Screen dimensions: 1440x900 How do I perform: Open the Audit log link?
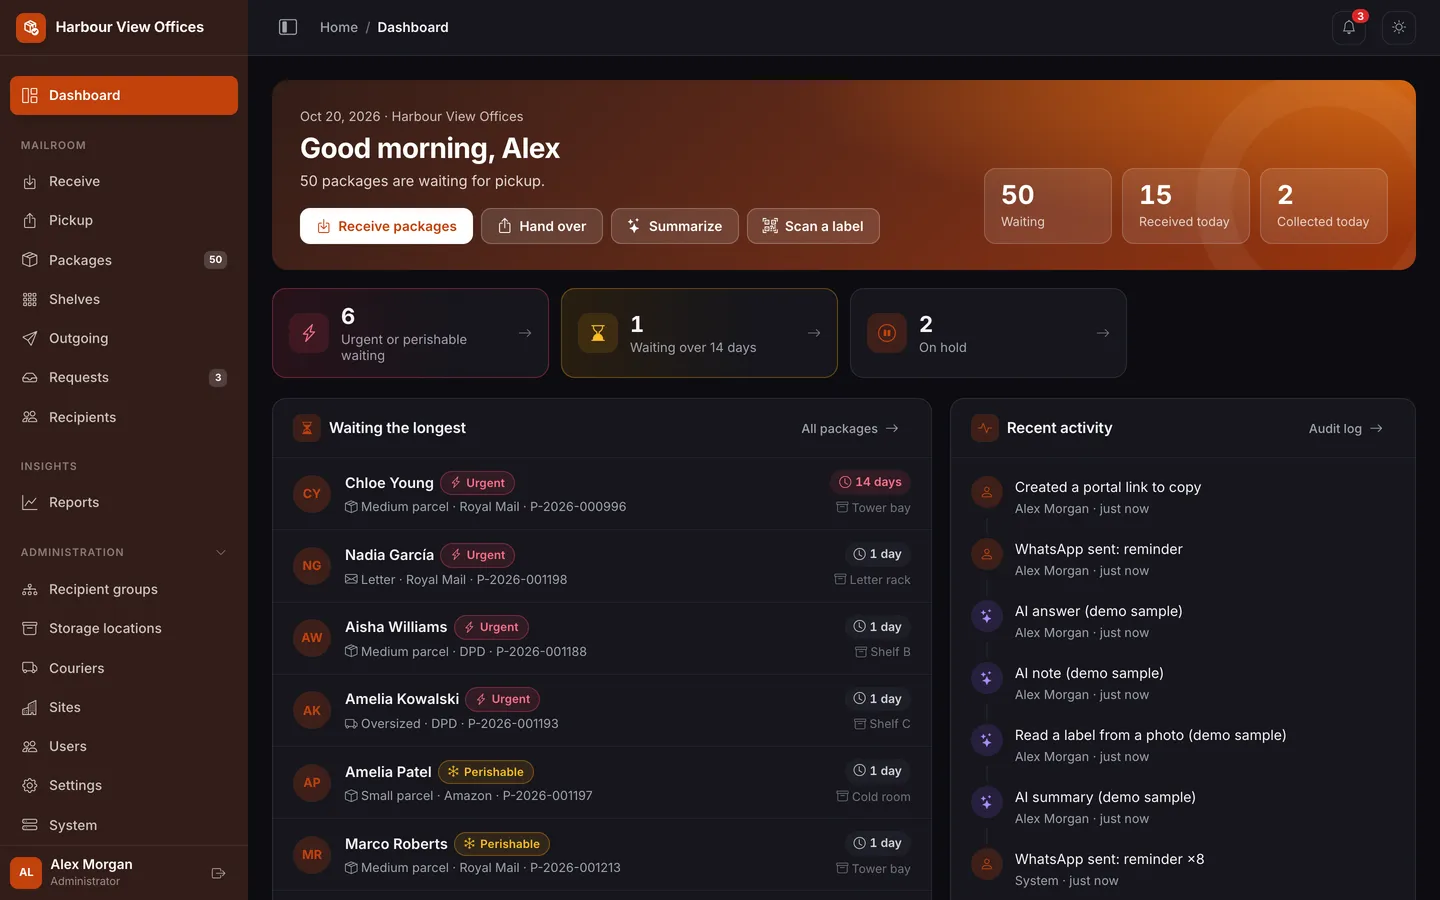pyautogui.click(x=1346, y=428)
